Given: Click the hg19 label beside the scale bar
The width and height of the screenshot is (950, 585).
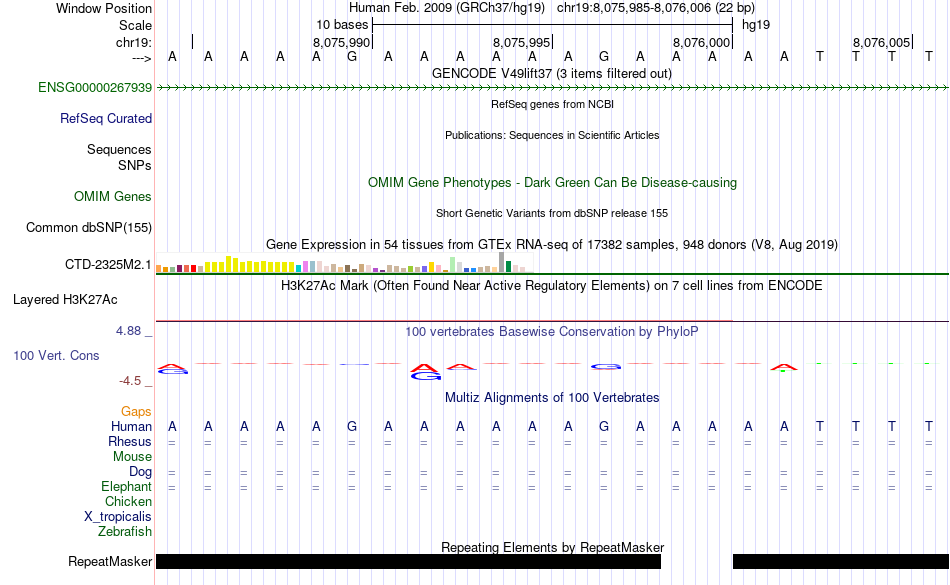Looking at the screenshot, I should pos(756,25).
